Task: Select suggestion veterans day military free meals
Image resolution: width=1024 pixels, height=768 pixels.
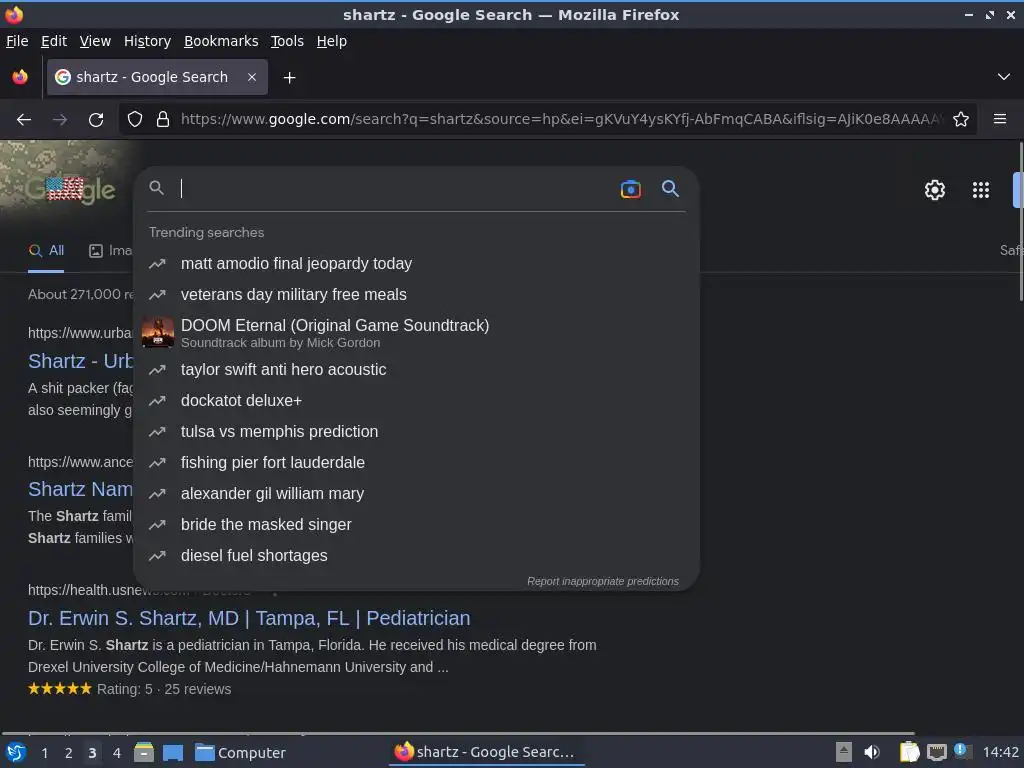Action: click(416, 295)
